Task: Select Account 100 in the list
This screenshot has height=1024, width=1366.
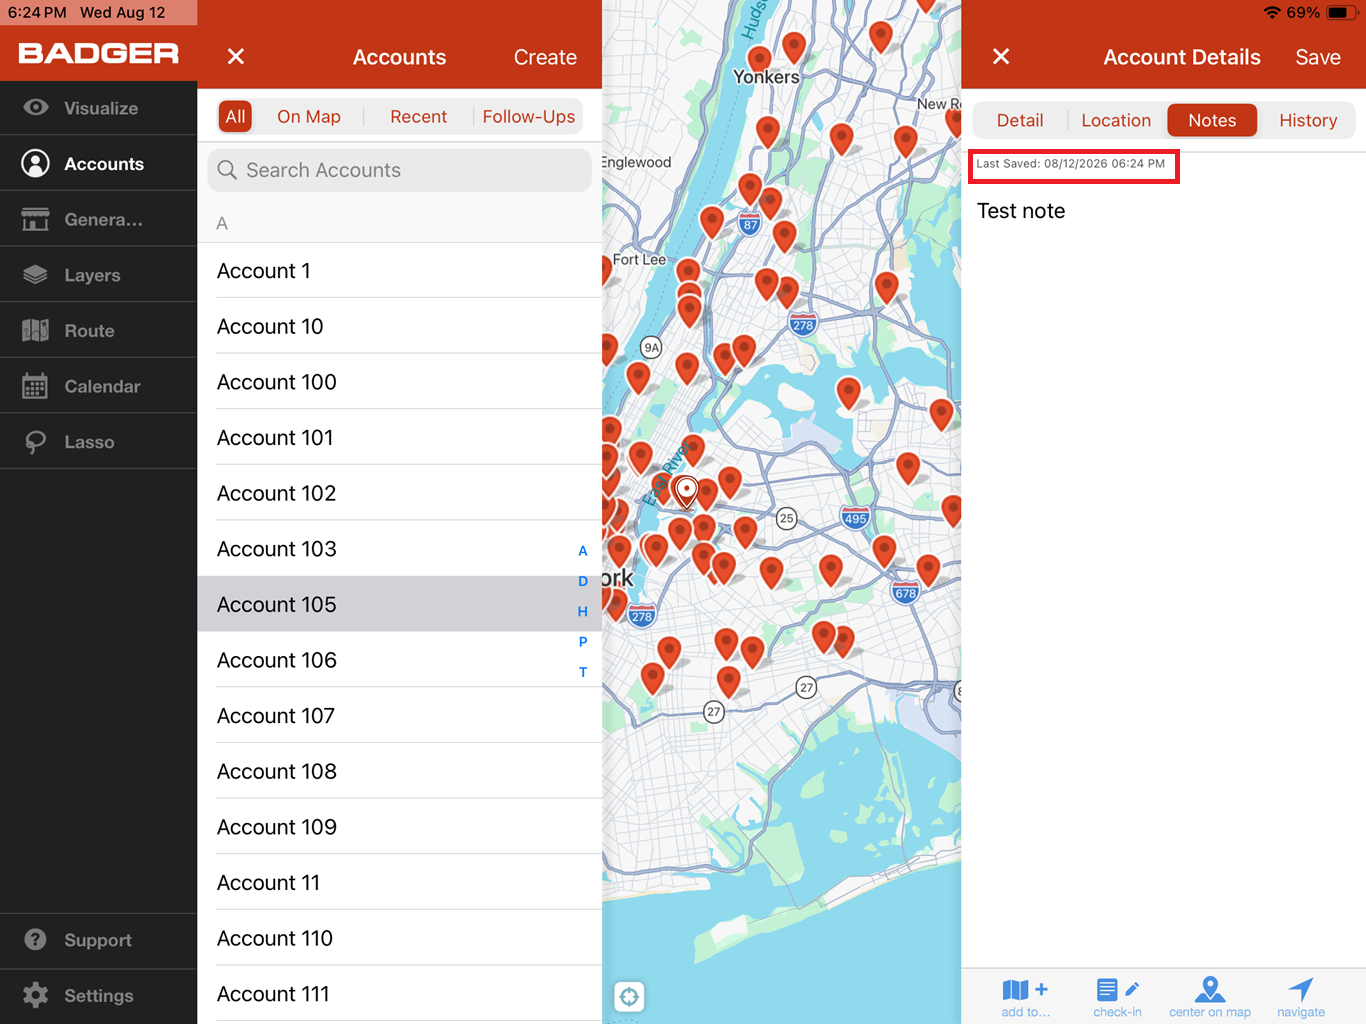Action: tap(399, 382)
